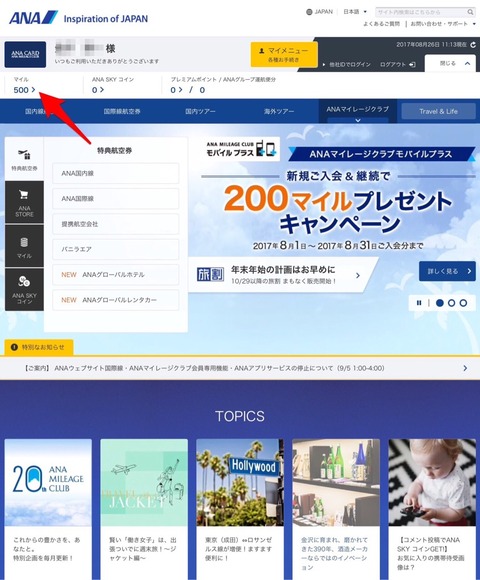Click the マイメニュー yellow button
The width and height of the screenshot is (480, 580).
point(284,54)
